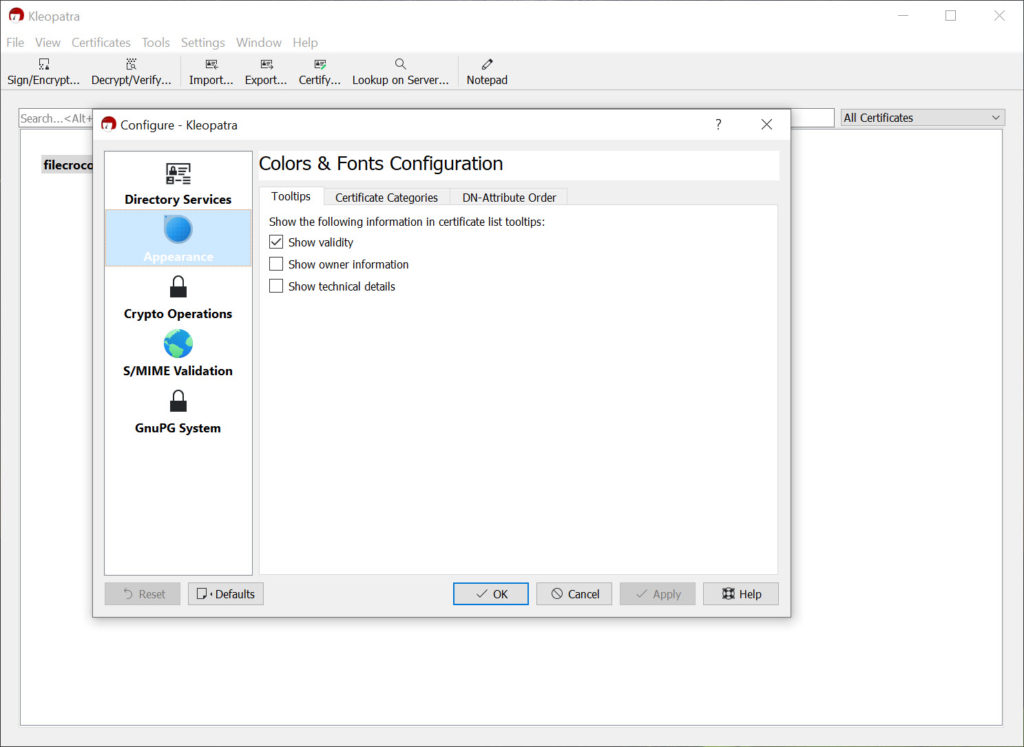The image size is (1024, 747).
Task: Click the Decrypt/Verify toolbar icon
Action: (x=131, y=64)
